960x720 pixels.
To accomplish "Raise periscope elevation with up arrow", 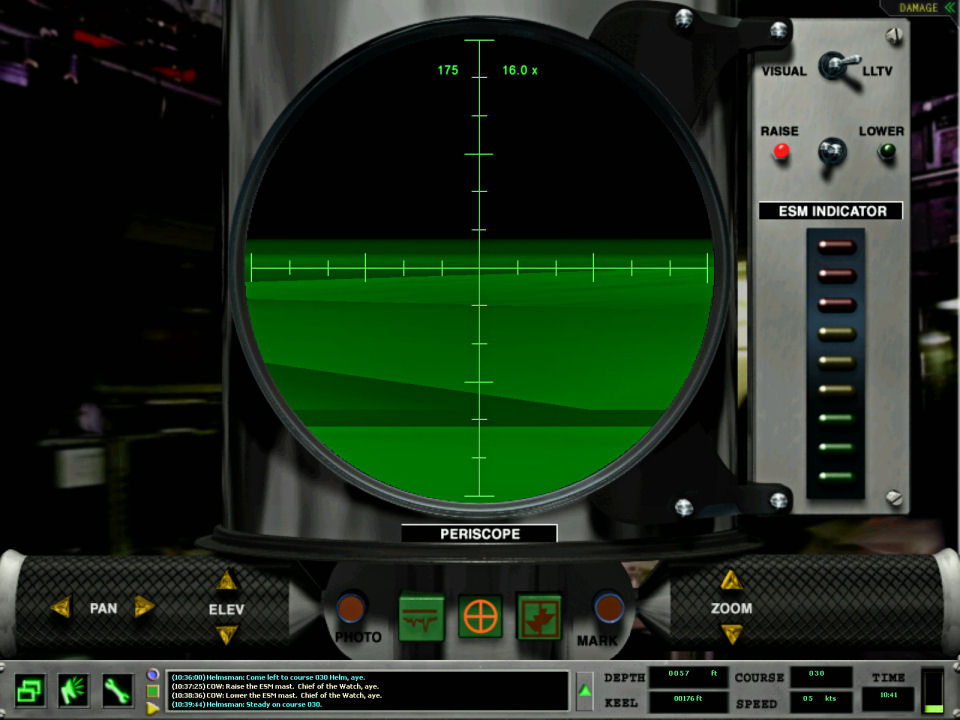I will (227, 581).
